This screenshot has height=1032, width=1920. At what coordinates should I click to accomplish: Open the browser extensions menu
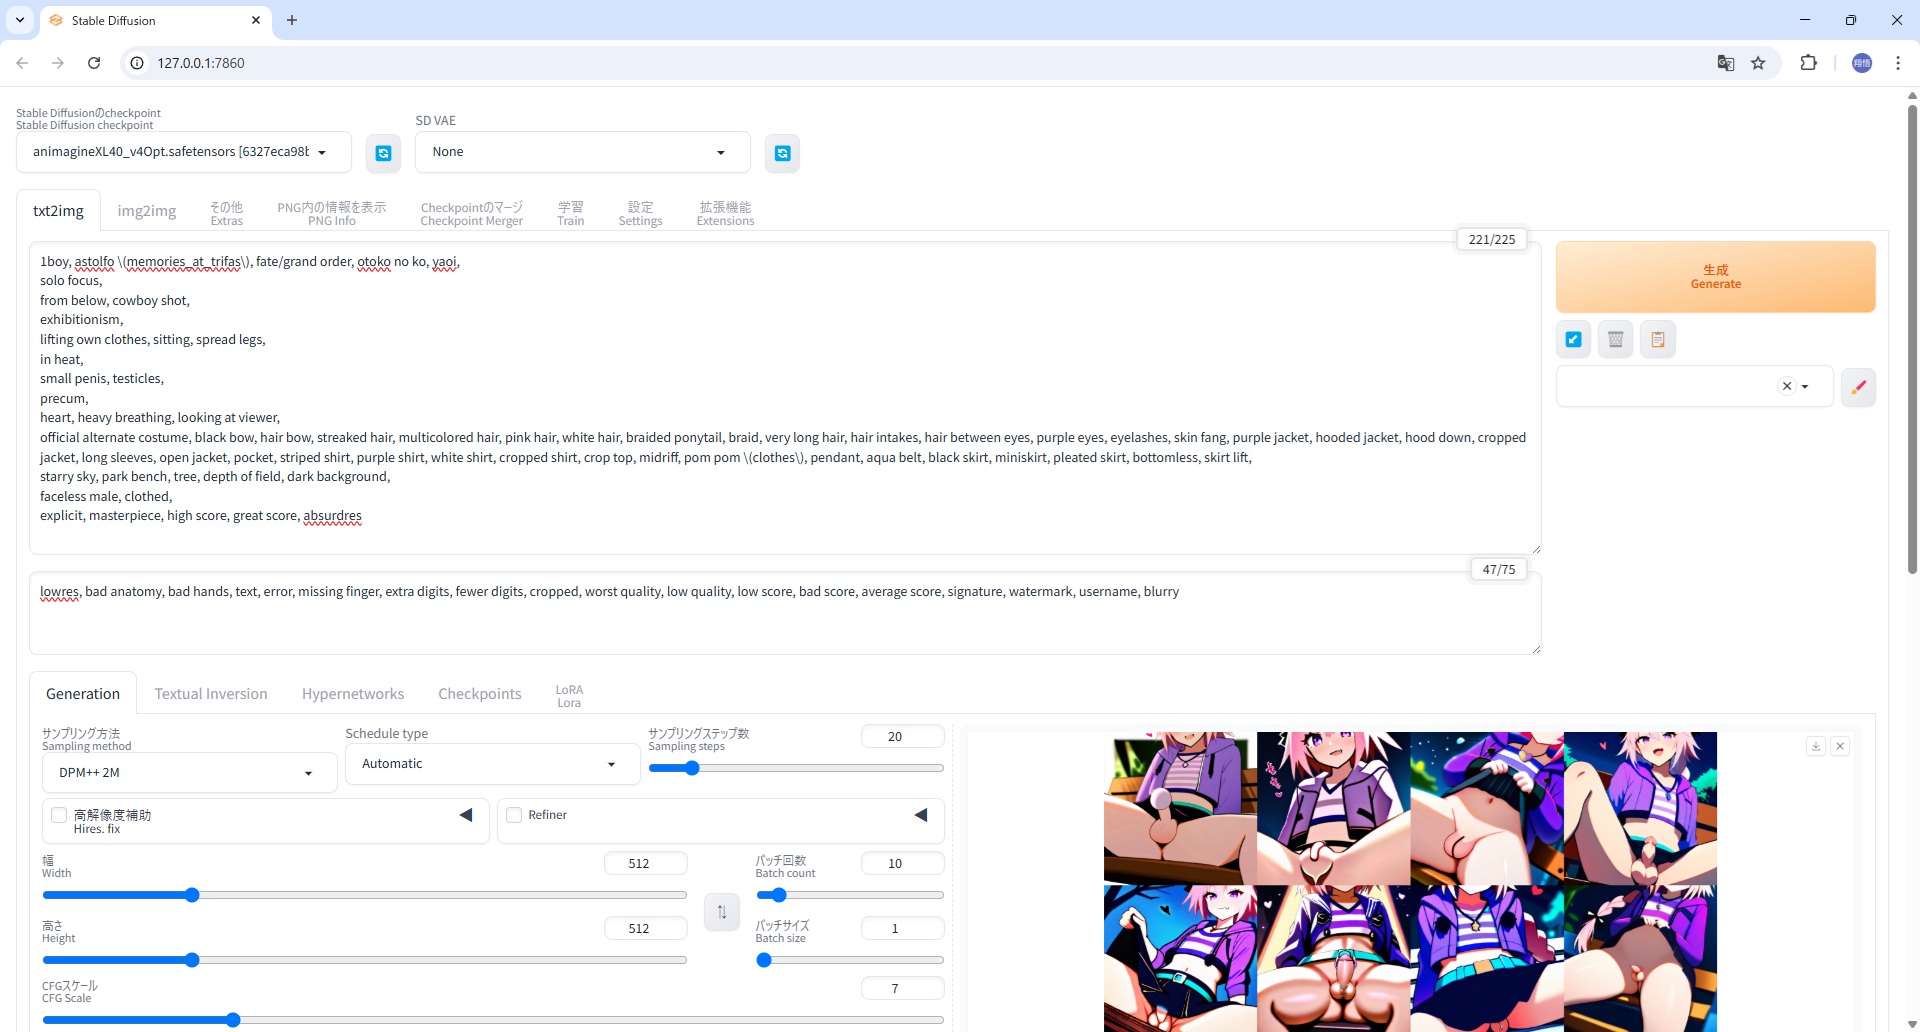click(x=1809, y=63)
